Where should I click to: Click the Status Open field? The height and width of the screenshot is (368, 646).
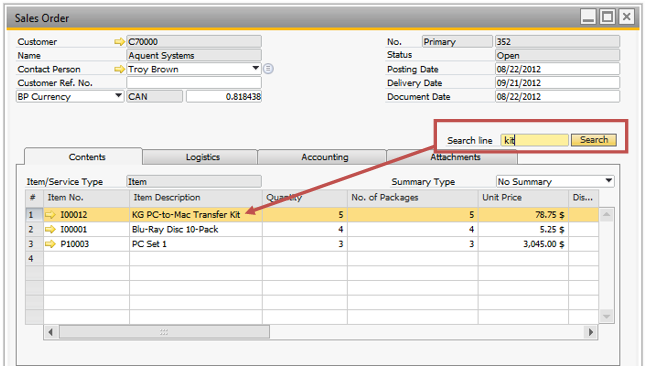tap(557, 55)
